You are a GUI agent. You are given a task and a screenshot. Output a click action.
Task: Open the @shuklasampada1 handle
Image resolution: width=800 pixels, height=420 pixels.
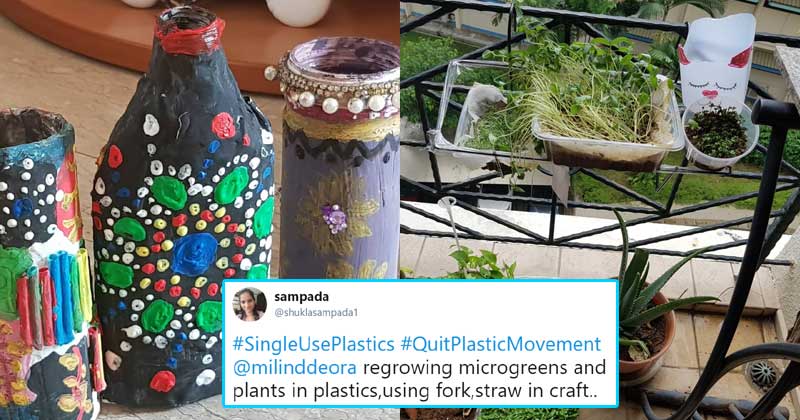(316, 312)
